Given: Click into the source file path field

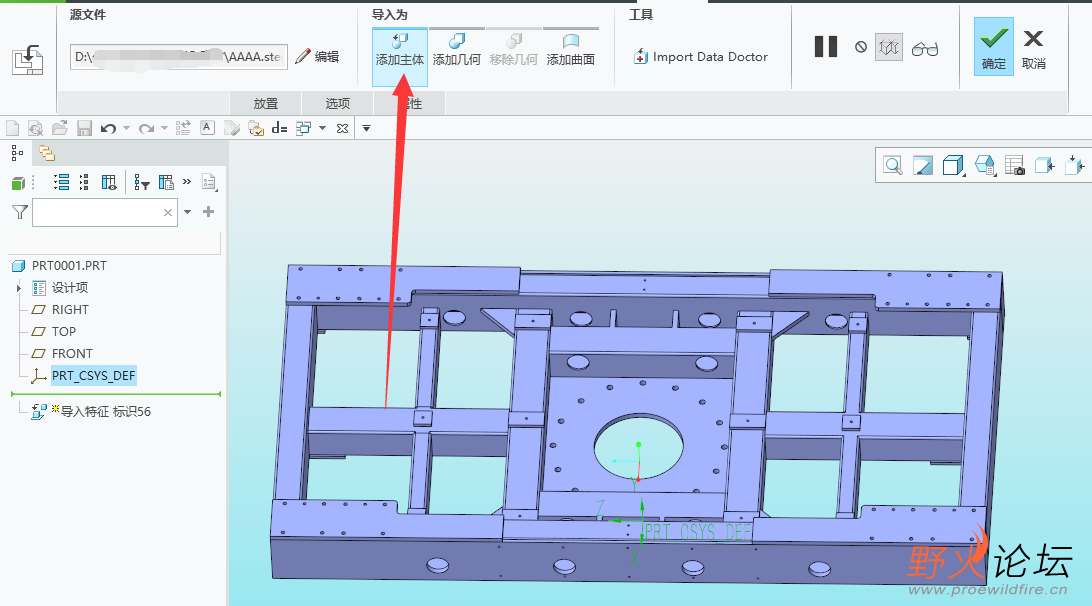Looking at the screenshot, I should pos(178,57).
